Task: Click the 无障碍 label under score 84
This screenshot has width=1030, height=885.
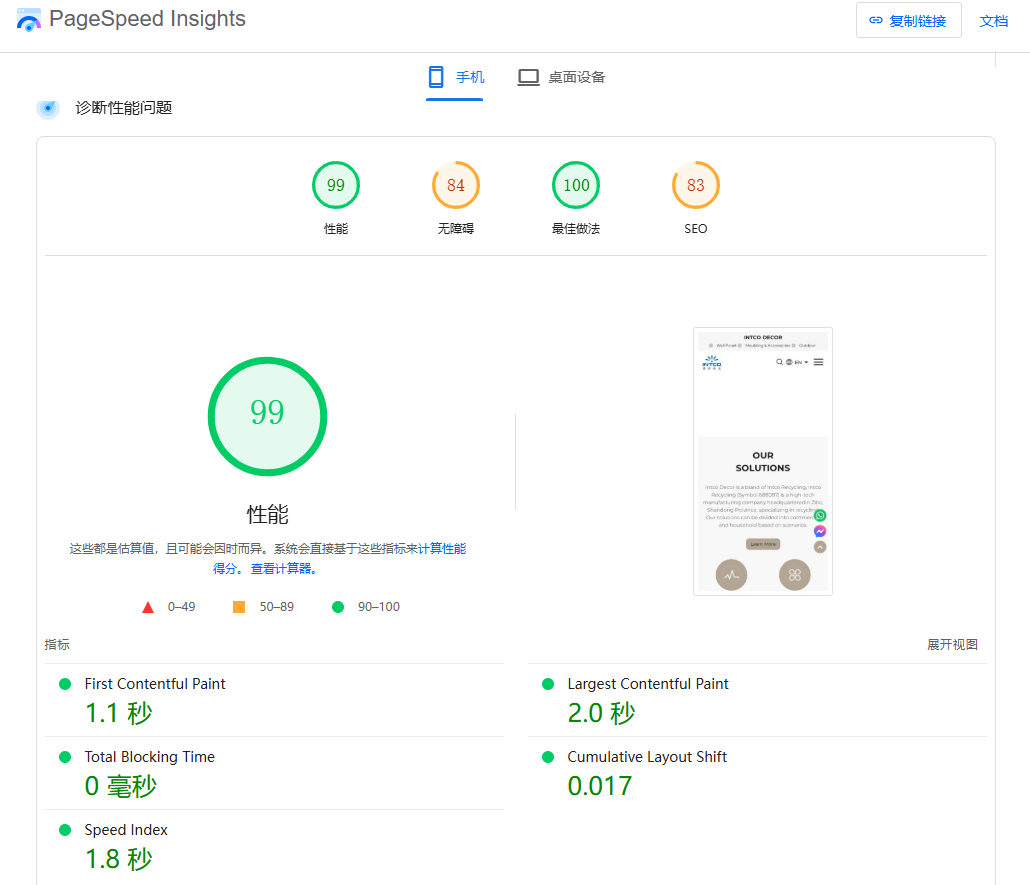Action: click(x=456, y=229)
